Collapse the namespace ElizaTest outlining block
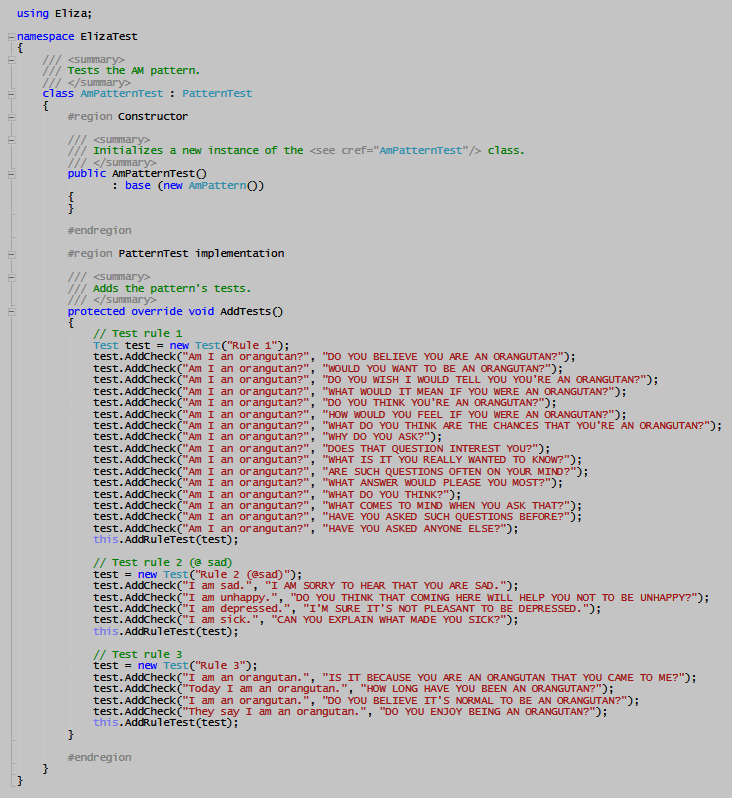Image resolution: width=732 pixels, height=798 pixels. [x=11, y=37]
